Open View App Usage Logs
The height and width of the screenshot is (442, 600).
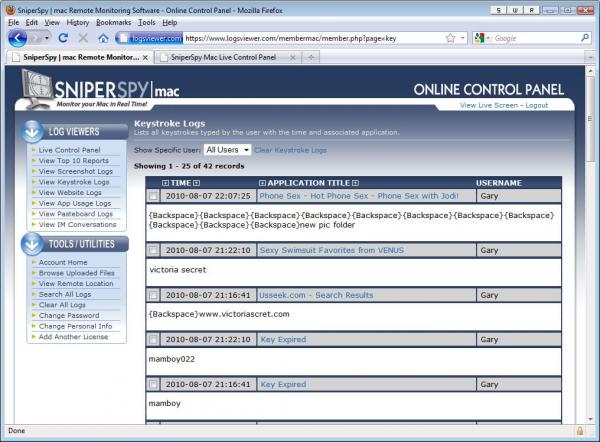pyautogui.click(x=75, y=203)
